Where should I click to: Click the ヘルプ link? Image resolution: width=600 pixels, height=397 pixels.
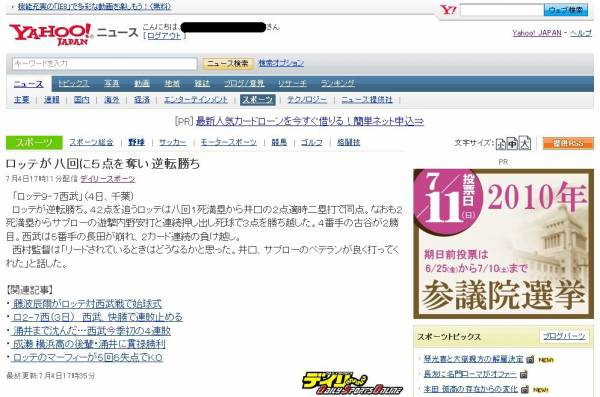[x=581, y=33]
